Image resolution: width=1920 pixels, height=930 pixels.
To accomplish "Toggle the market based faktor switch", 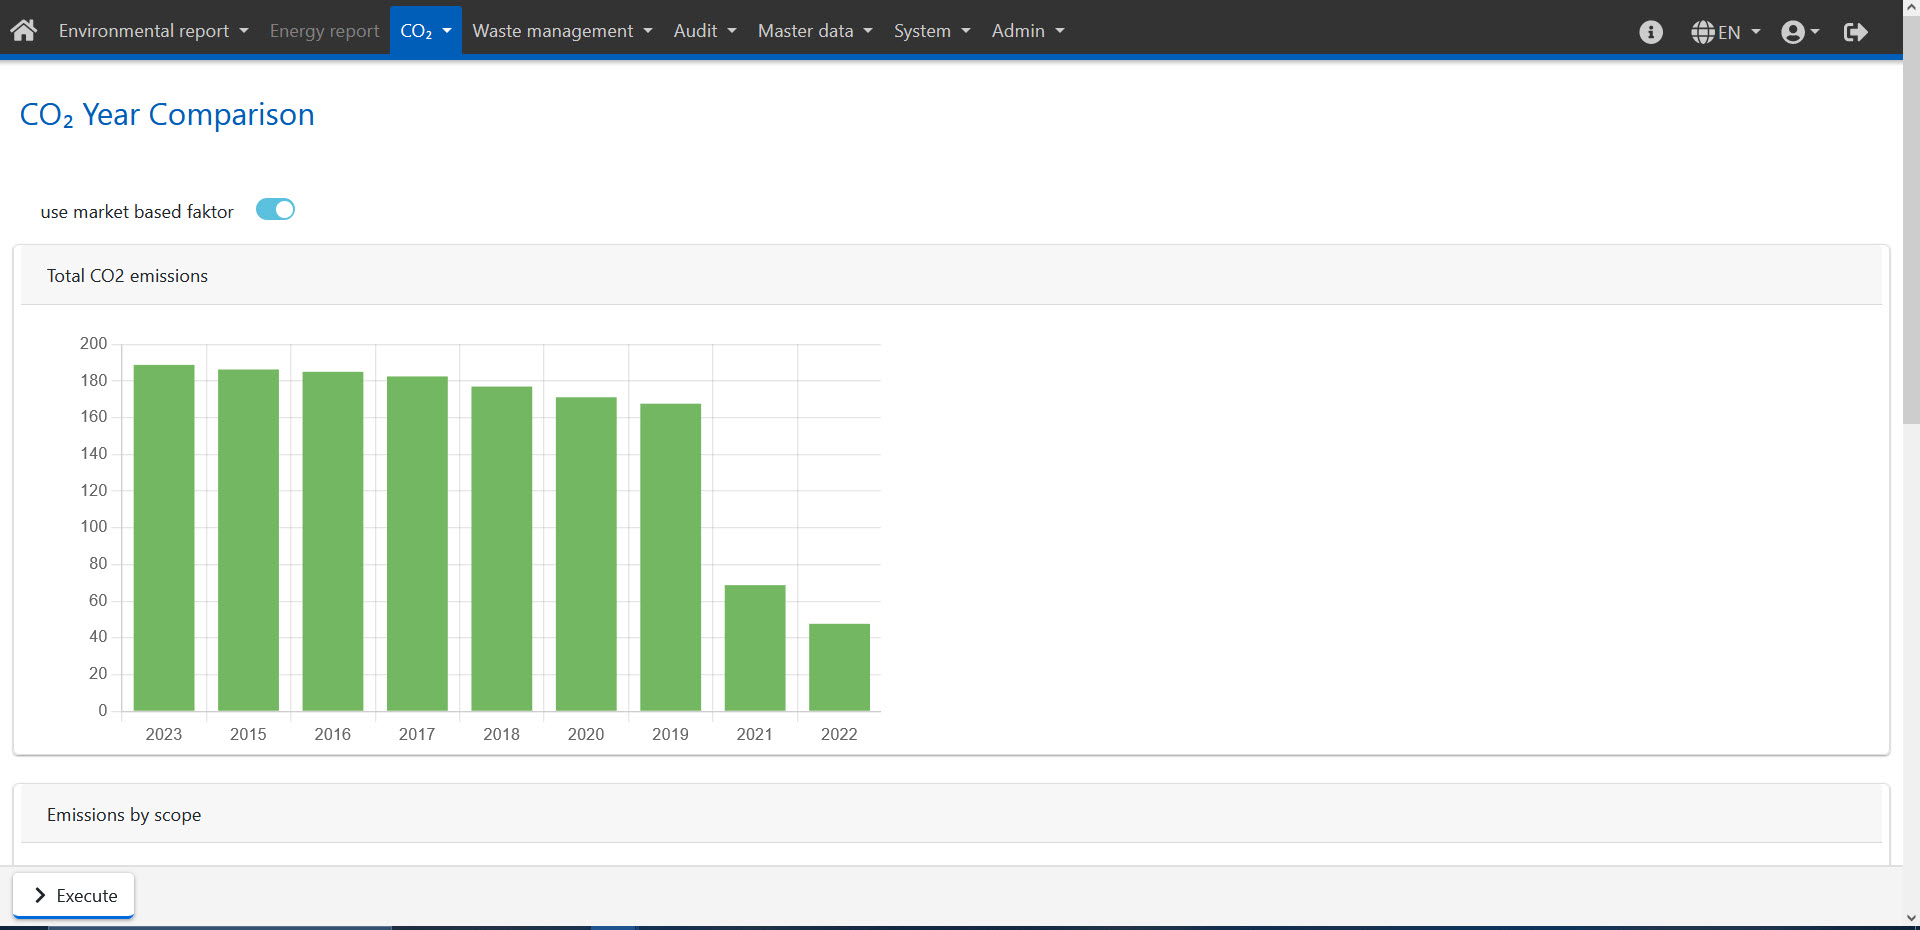I will (275, 209).
